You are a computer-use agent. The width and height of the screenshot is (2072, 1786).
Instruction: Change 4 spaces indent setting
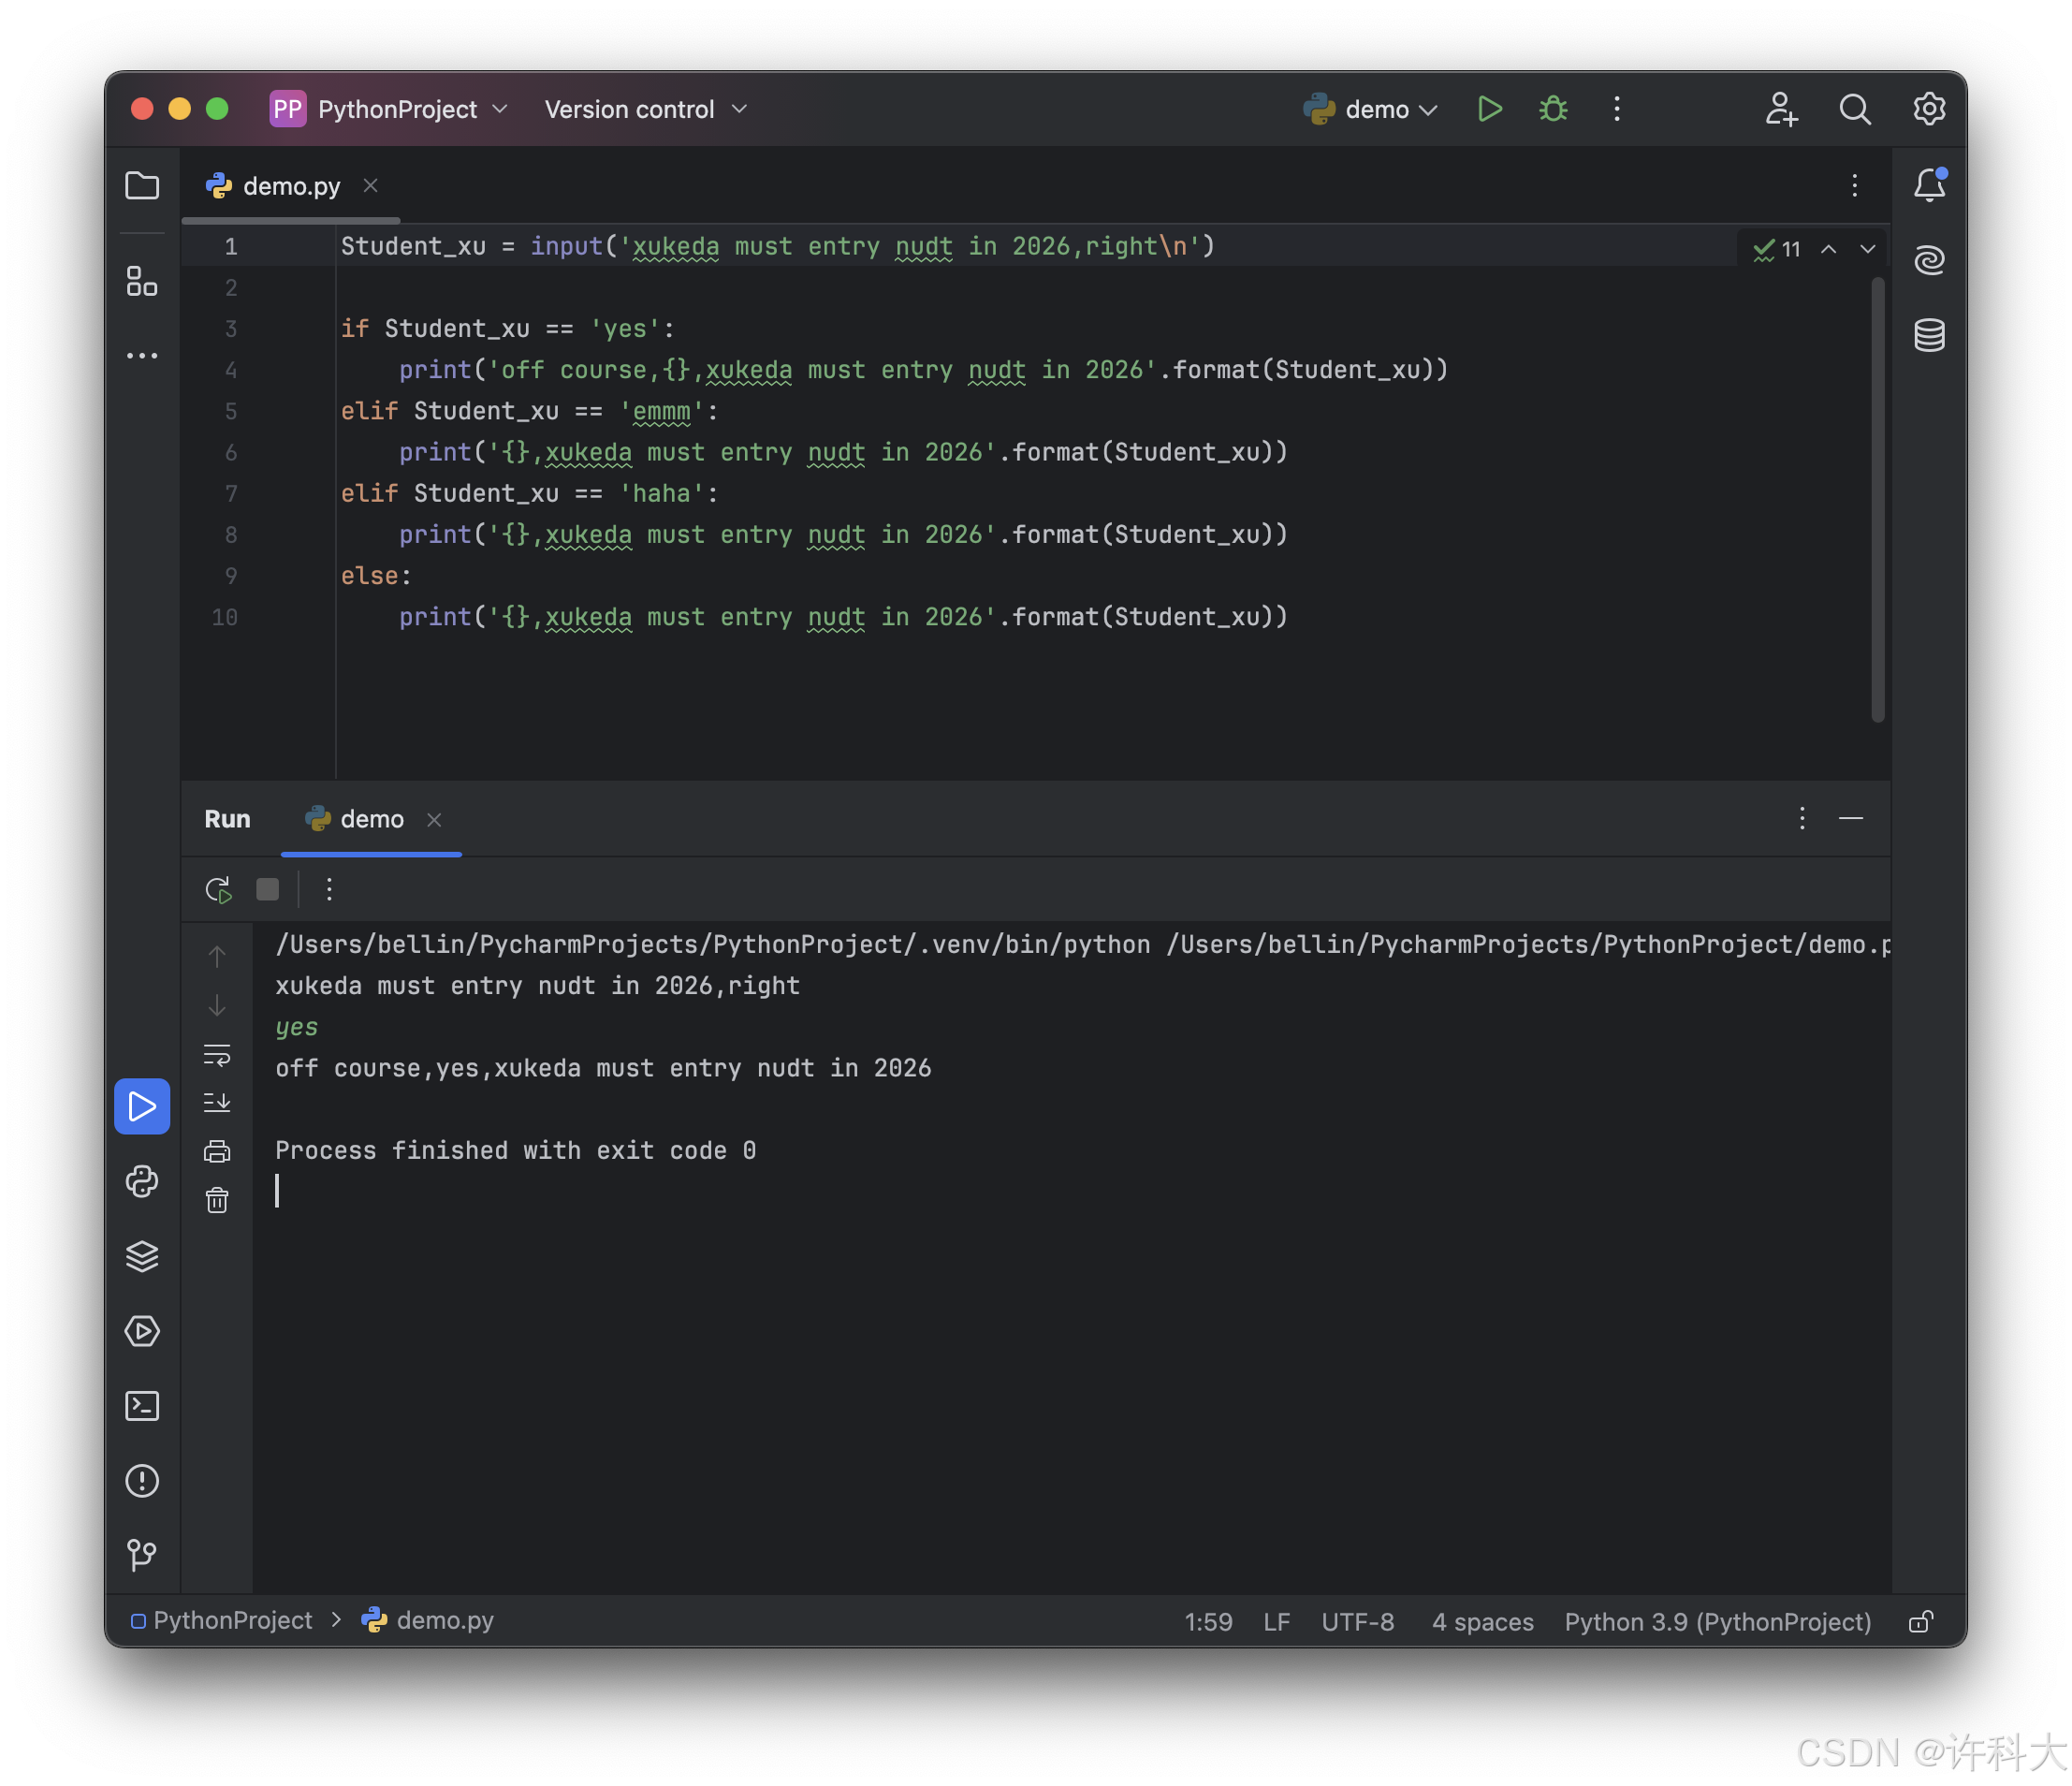pyautogui.click(x=1482, y=1621)
